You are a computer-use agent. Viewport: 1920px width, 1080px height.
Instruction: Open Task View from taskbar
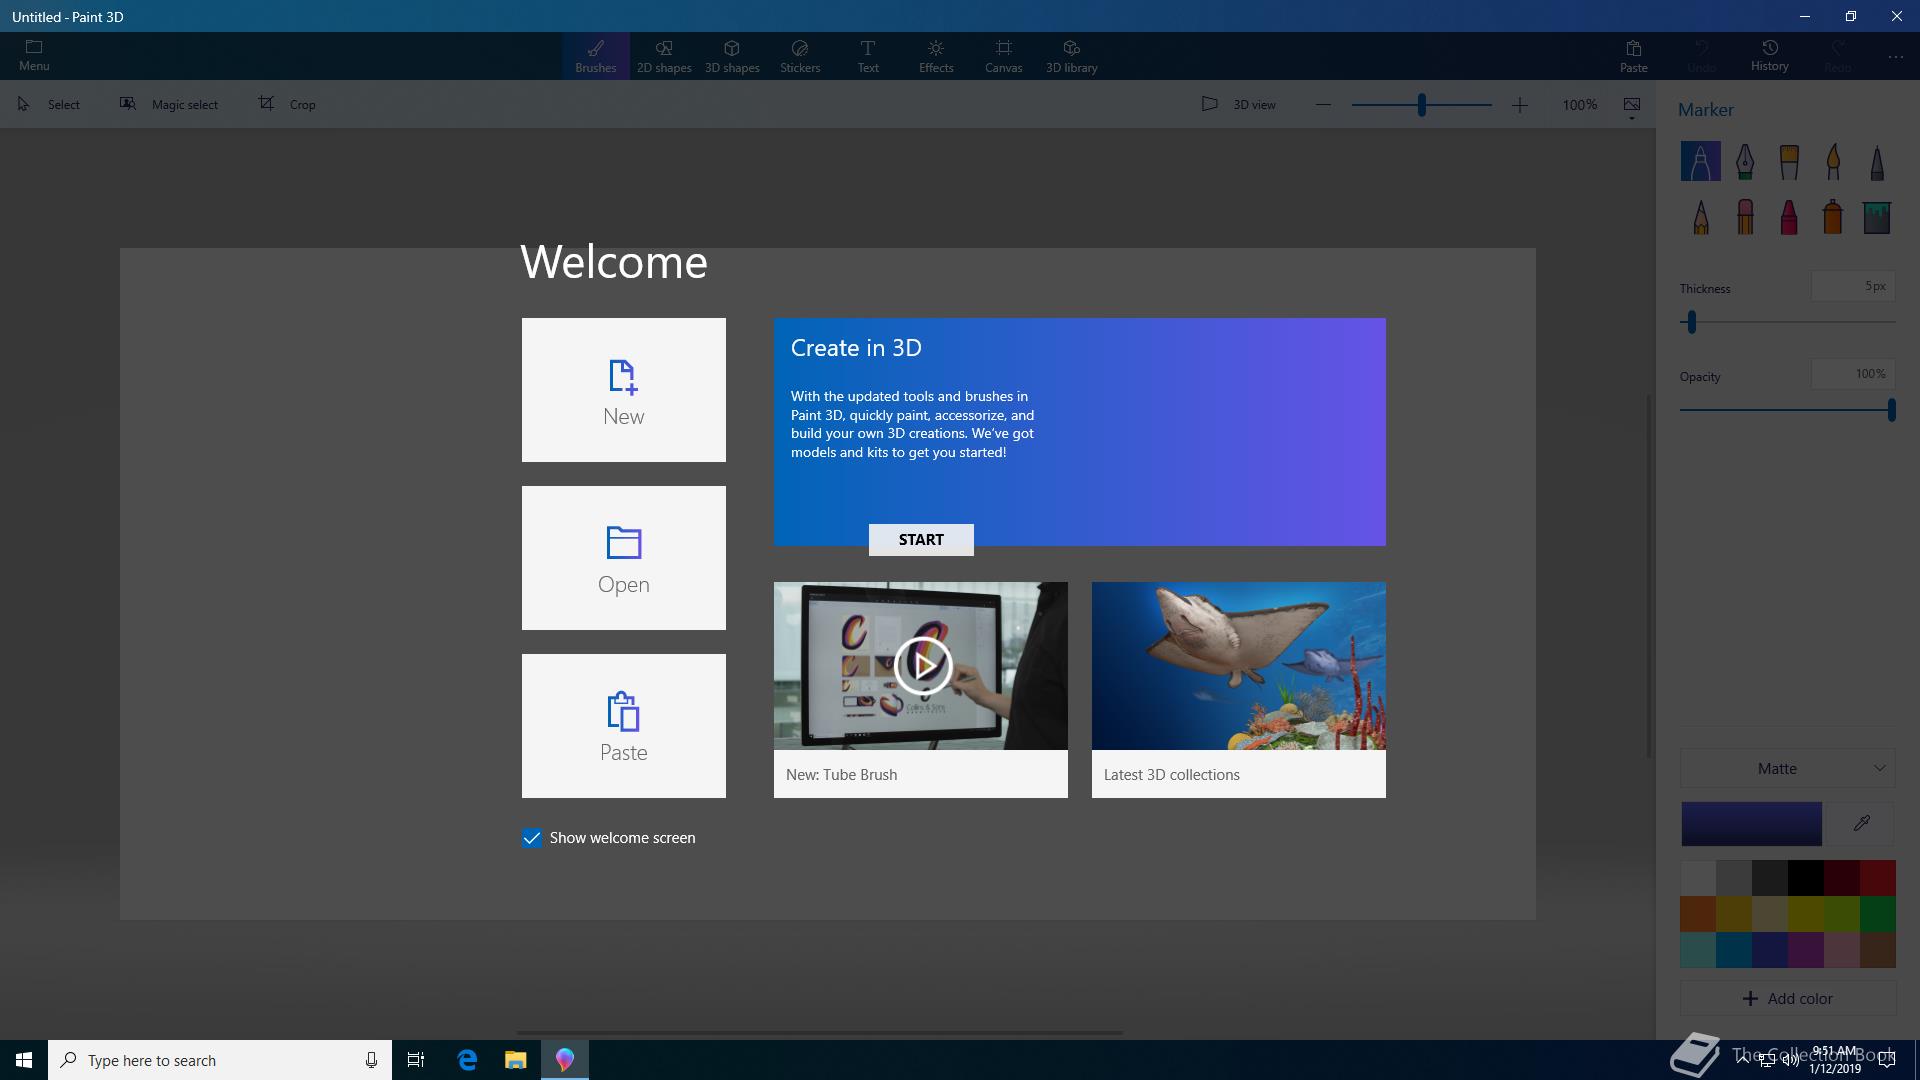tap(416, 1060)
